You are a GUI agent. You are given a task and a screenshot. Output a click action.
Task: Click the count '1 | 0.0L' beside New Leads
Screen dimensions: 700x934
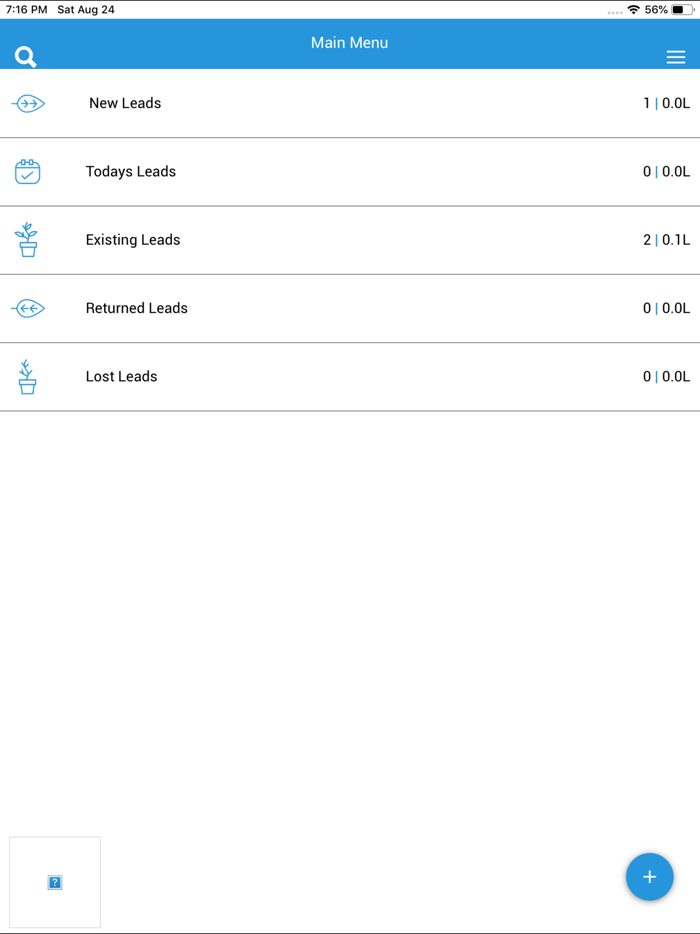[x=667, y=103]
